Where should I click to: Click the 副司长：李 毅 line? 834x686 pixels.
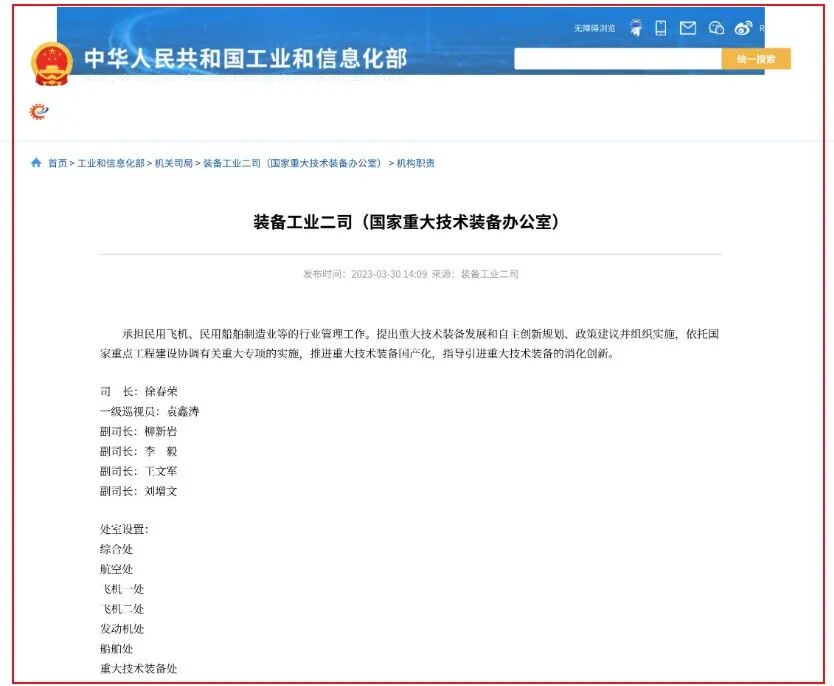(138, 451)
